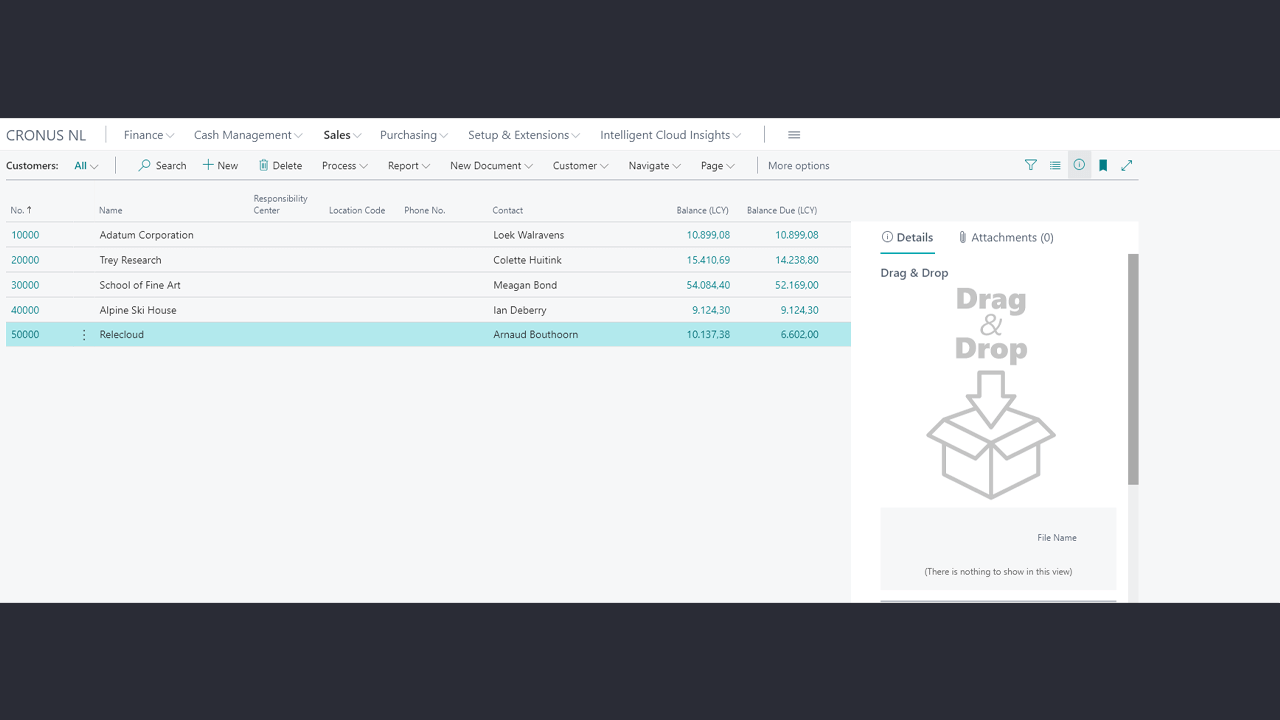Click the bookmark page icon
The image size is (1280, 720).
[1103, 166]
